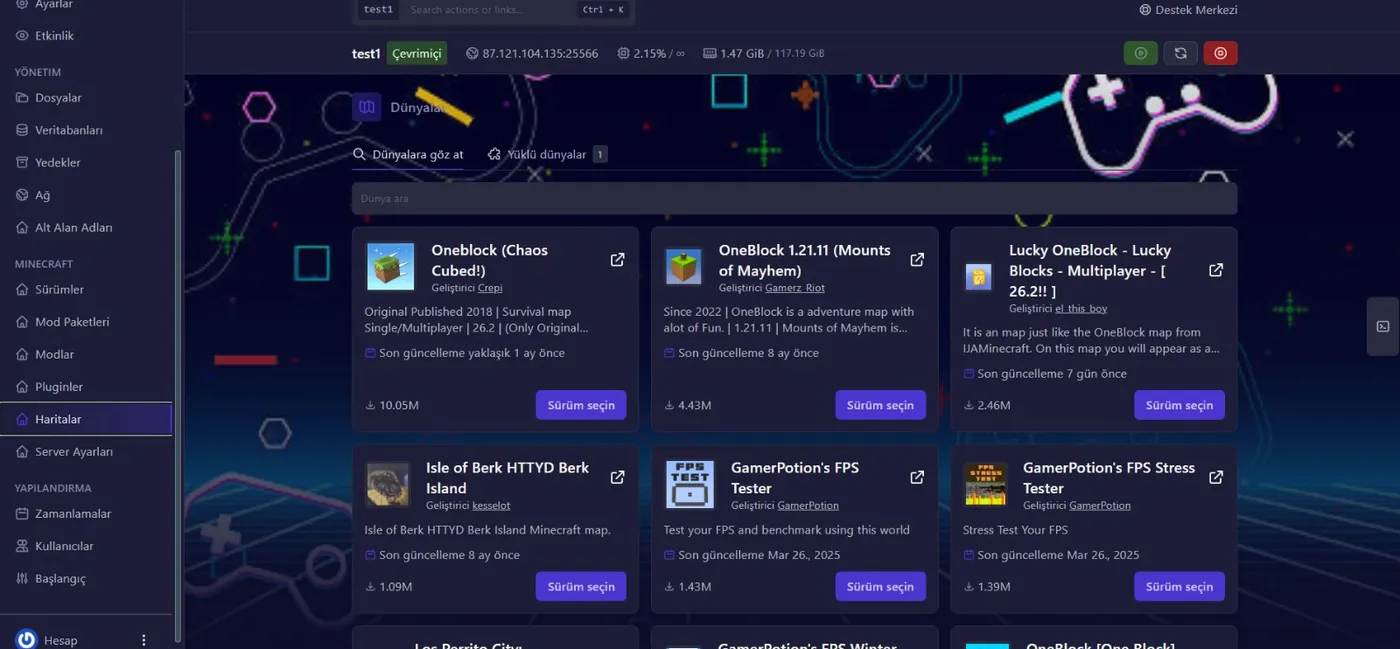The height and width of the screenshot is (649, 1400).
Task: Open Yedekler backups page
Action: [x=58, y=163]
